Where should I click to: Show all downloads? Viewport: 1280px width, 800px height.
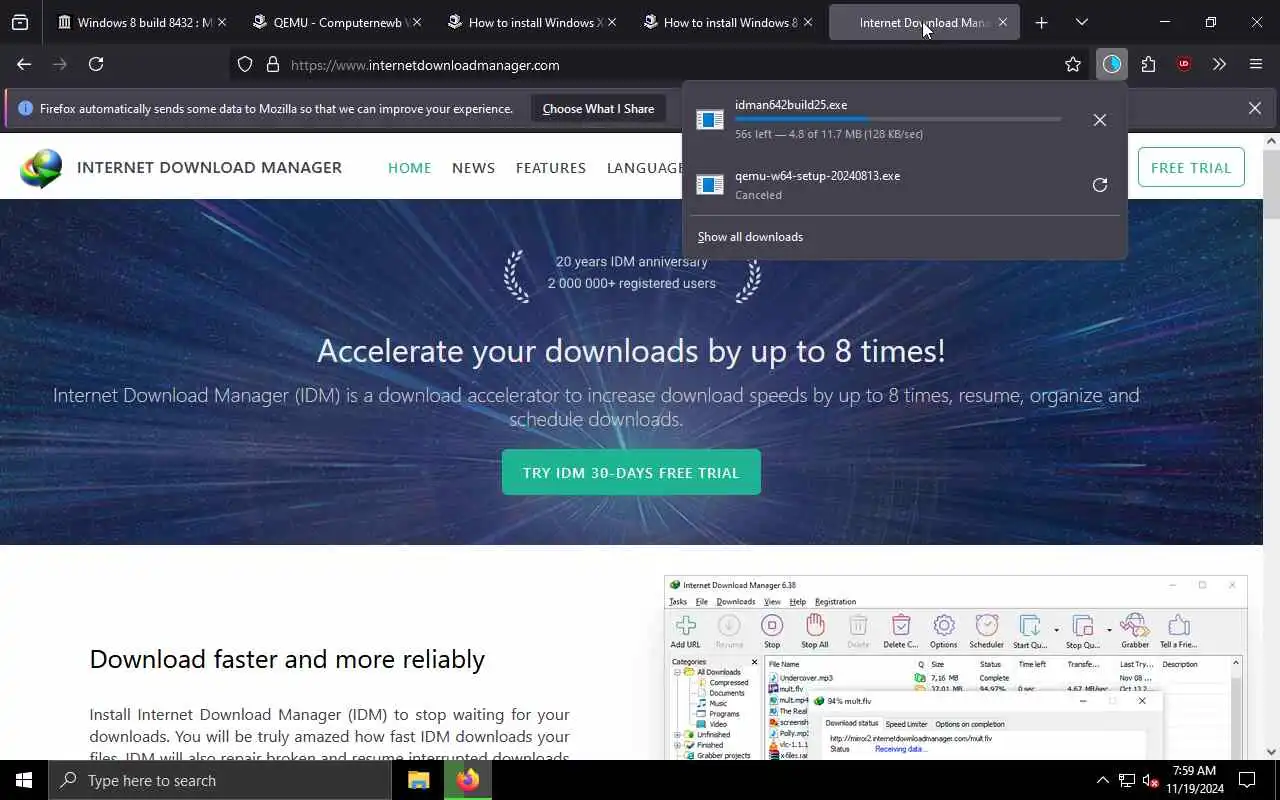[750, 237]
